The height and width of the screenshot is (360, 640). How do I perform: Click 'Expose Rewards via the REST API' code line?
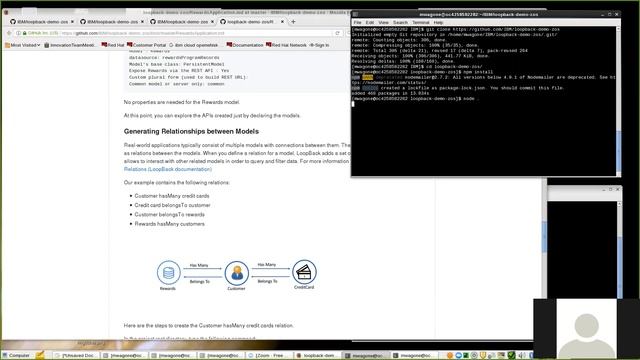coord(179,71)
